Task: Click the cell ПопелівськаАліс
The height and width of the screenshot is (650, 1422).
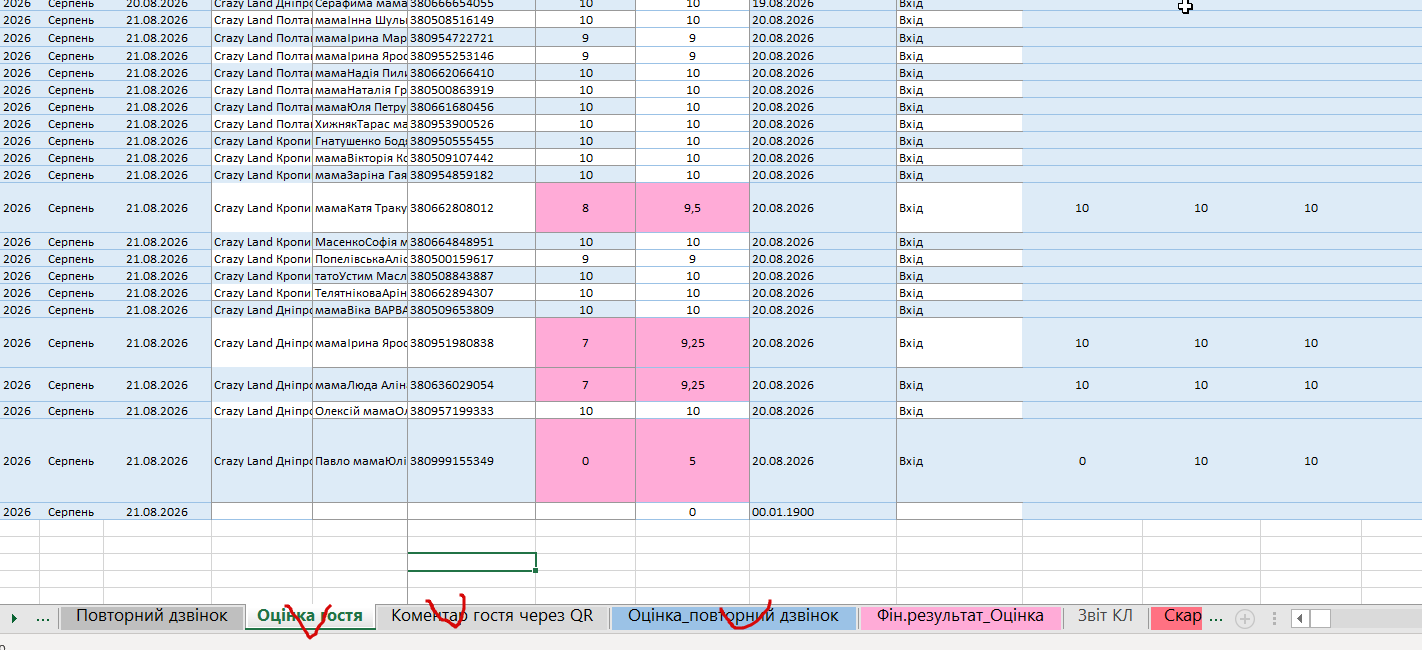Action: click(360, 259)
